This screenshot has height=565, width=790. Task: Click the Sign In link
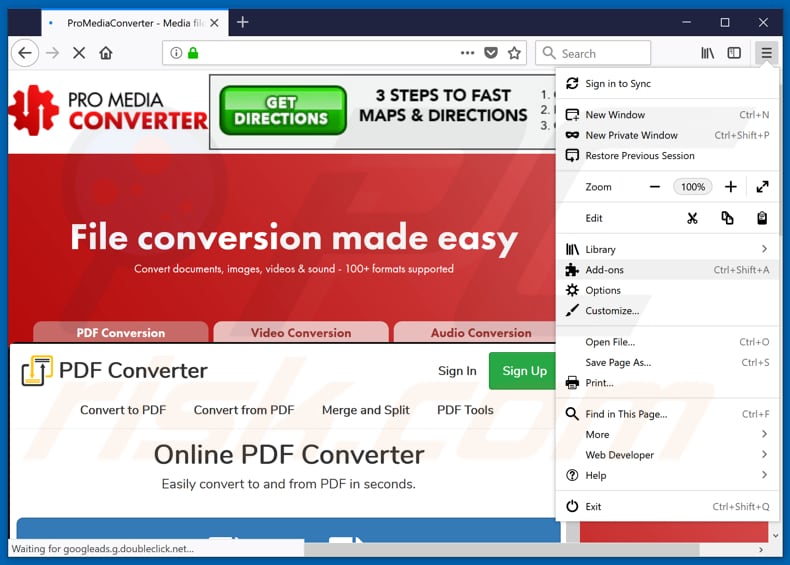click(x=457, y=371)
